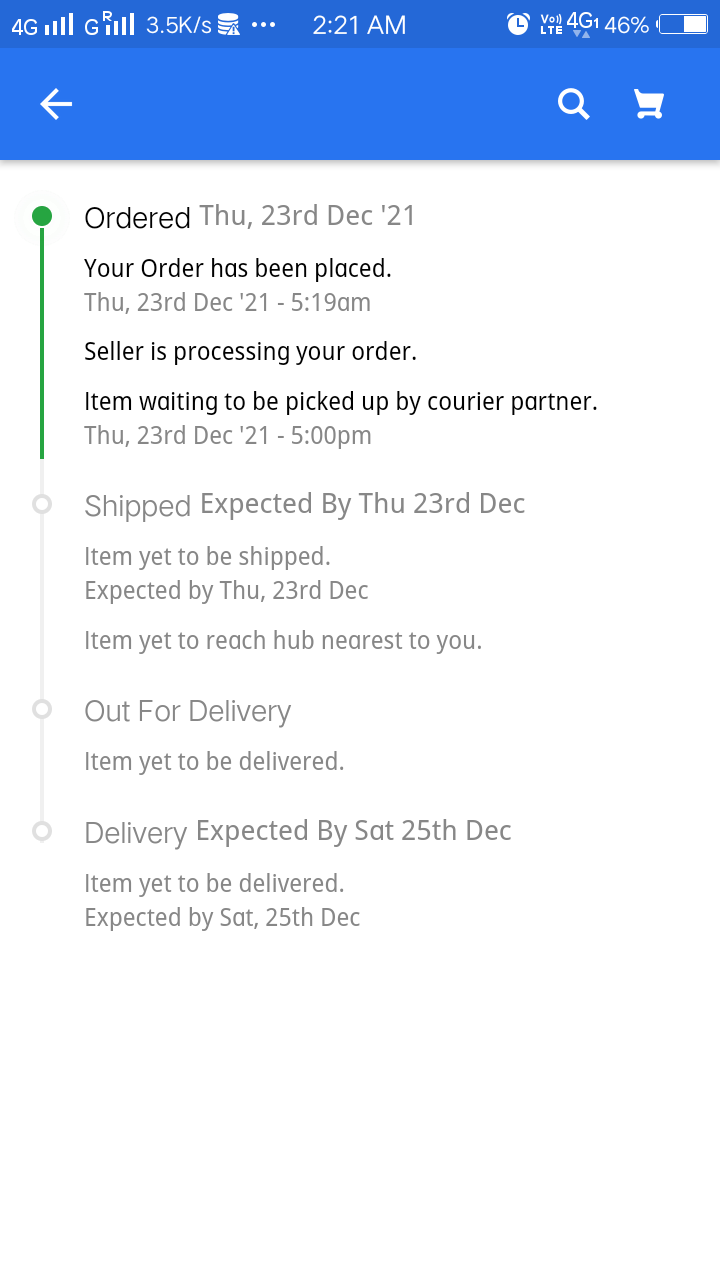This screenshot has height=1280, width=720.
Task: Select the green Ordered status dot
Action: [42, 216]
